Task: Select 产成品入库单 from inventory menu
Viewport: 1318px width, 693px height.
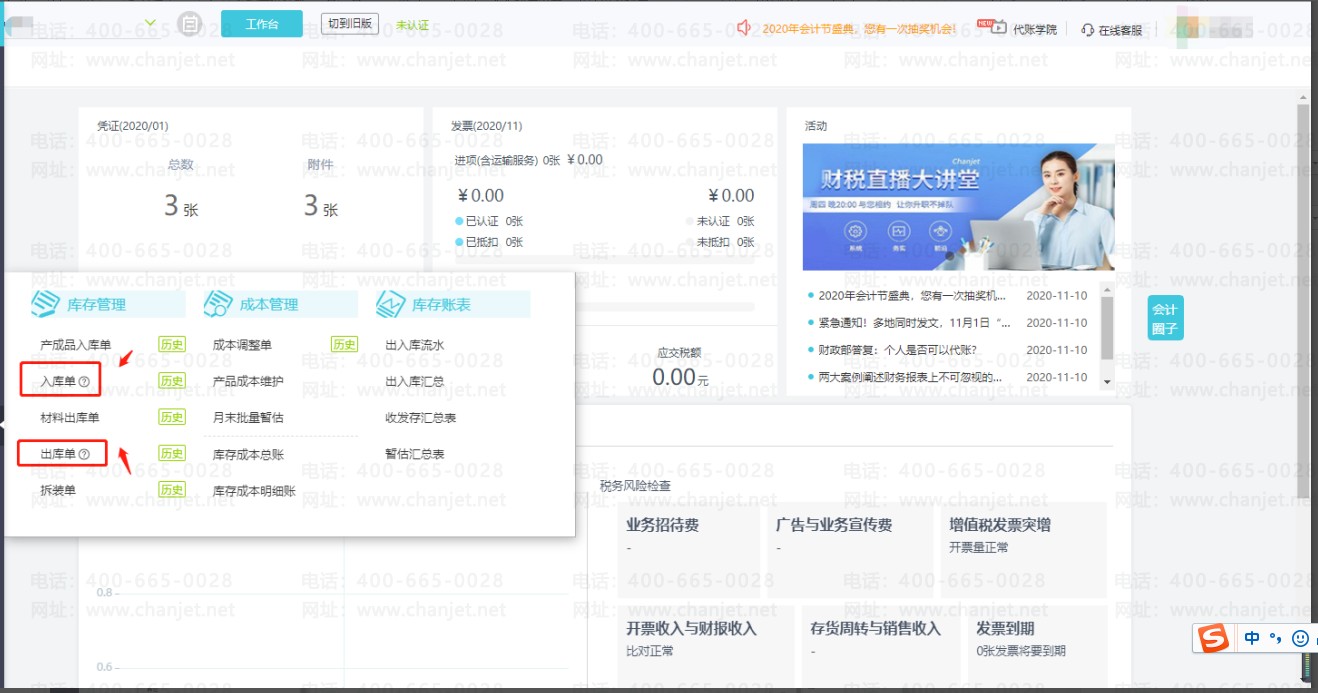Action: (76, 345)
